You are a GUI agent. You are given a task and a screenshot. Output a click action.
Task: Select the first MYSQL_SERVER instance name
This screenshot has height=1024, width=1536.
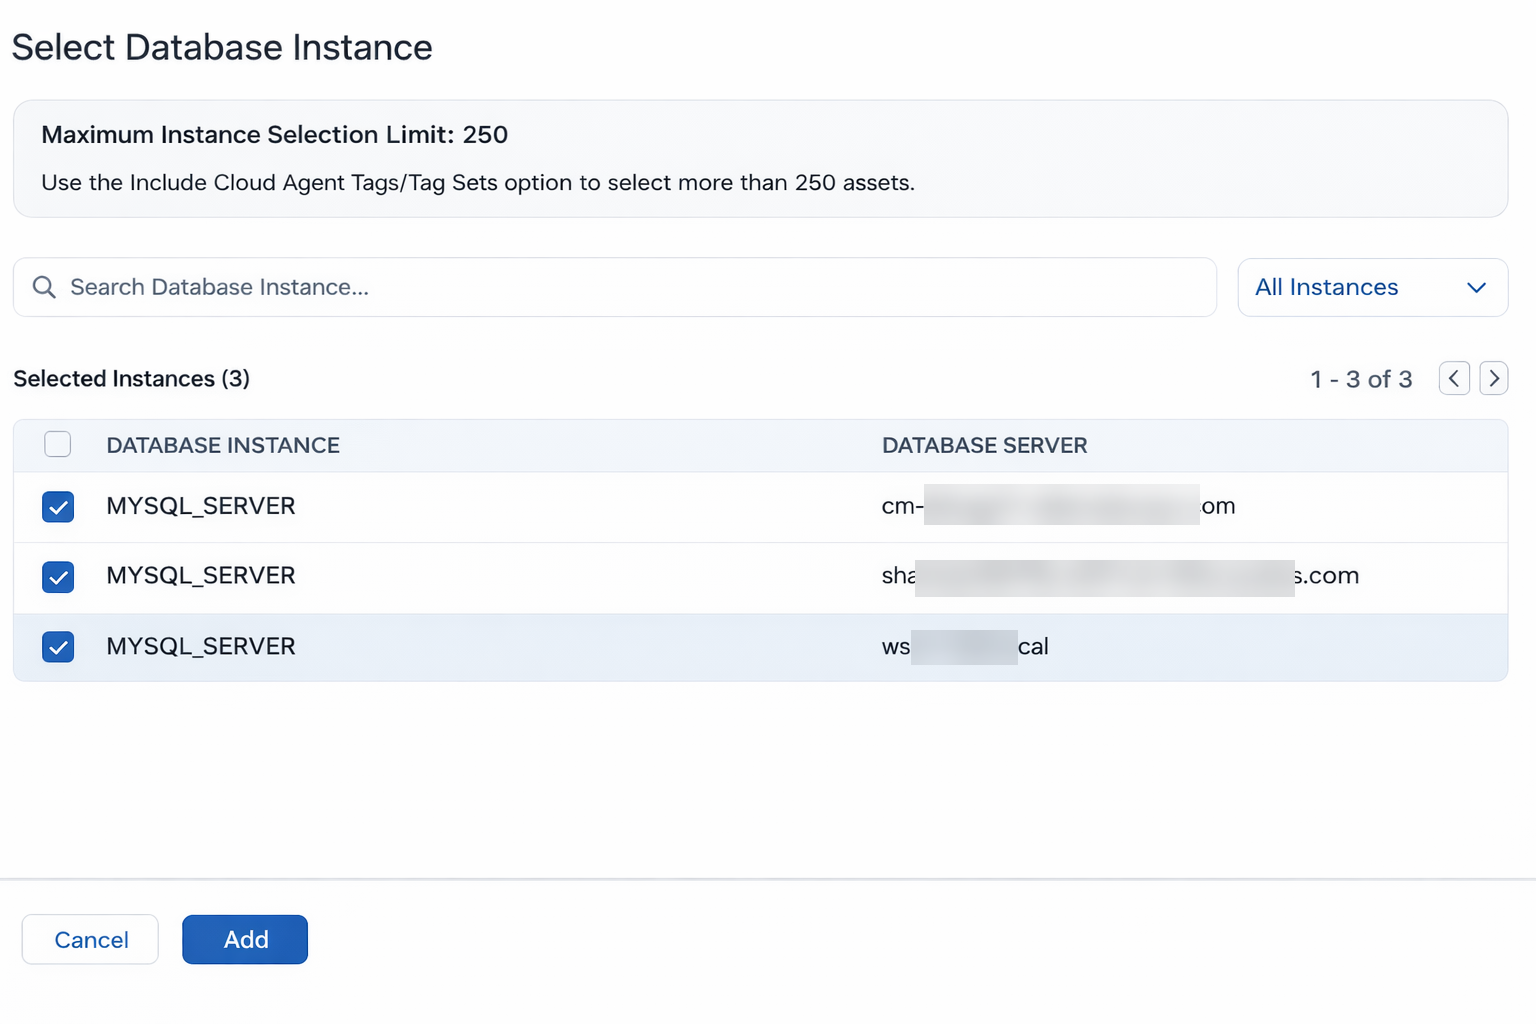point(201,506)
